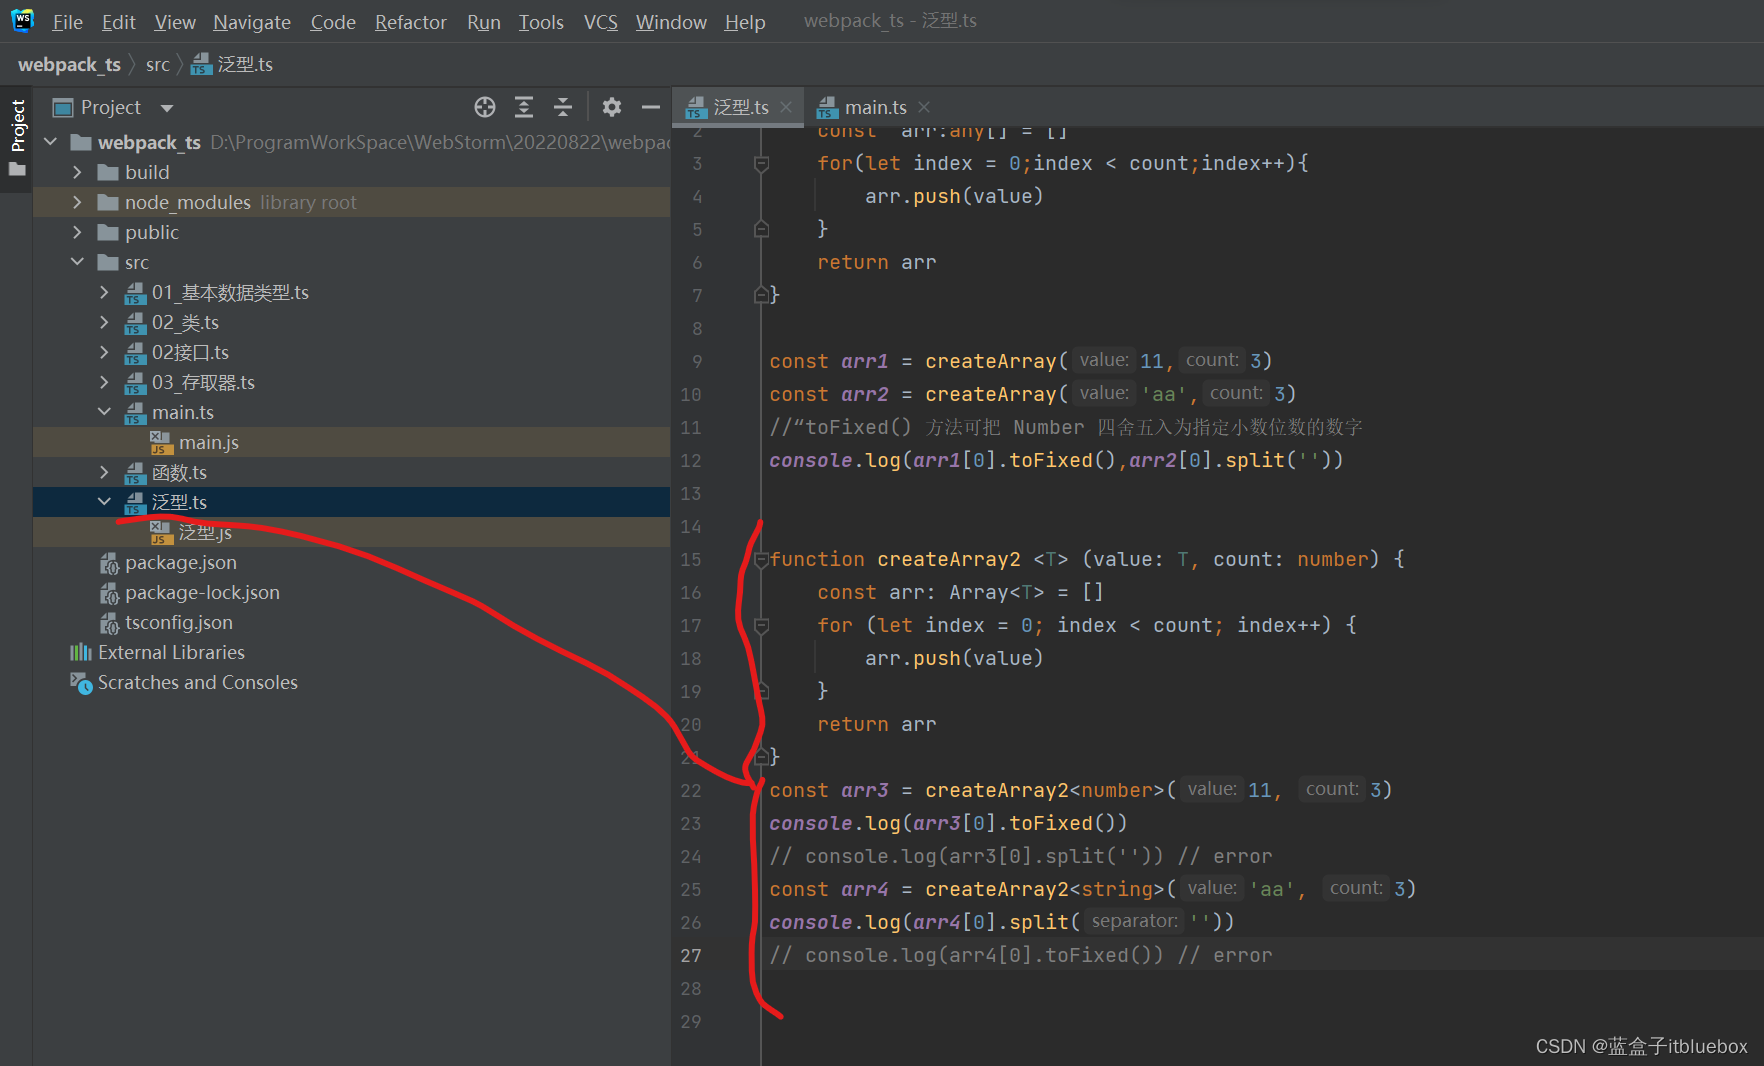Click fold end marker at line 7
This screenshot has width=1764, height=1066.
click(761, 295)
